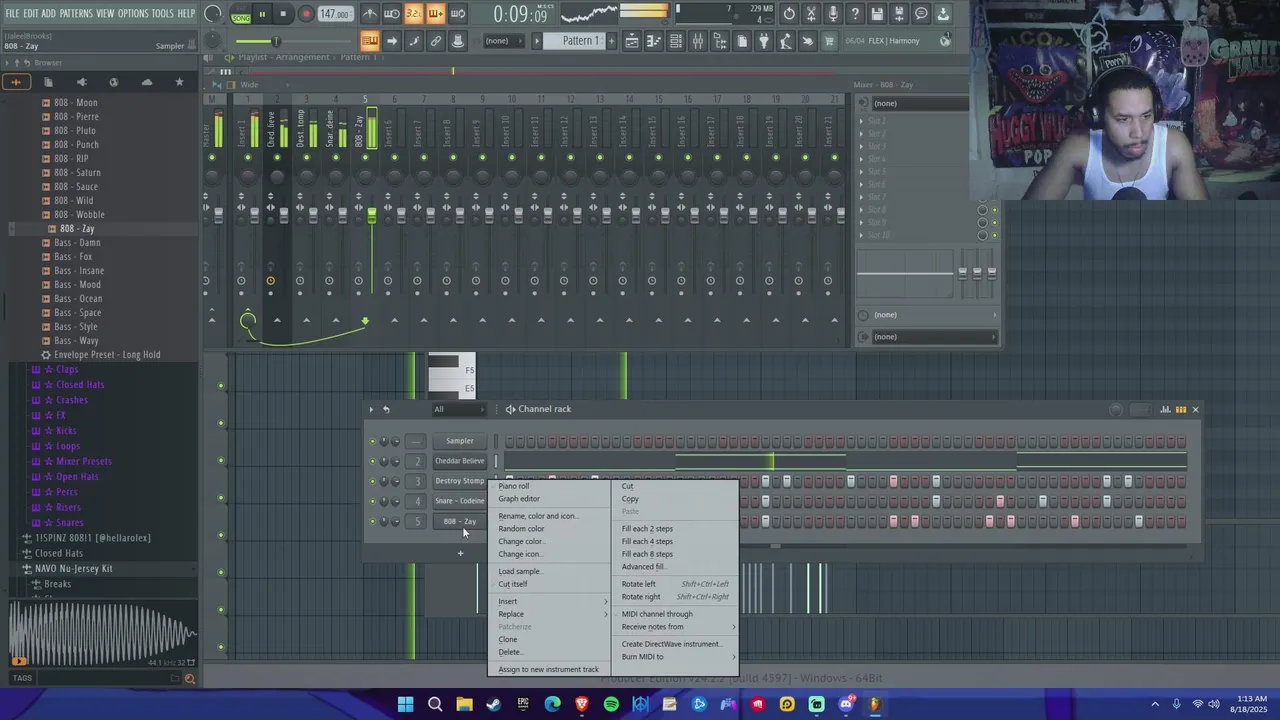Select 808 - Wobble in browser
The height and width of the screenshot is (720, 1280).
79,214
